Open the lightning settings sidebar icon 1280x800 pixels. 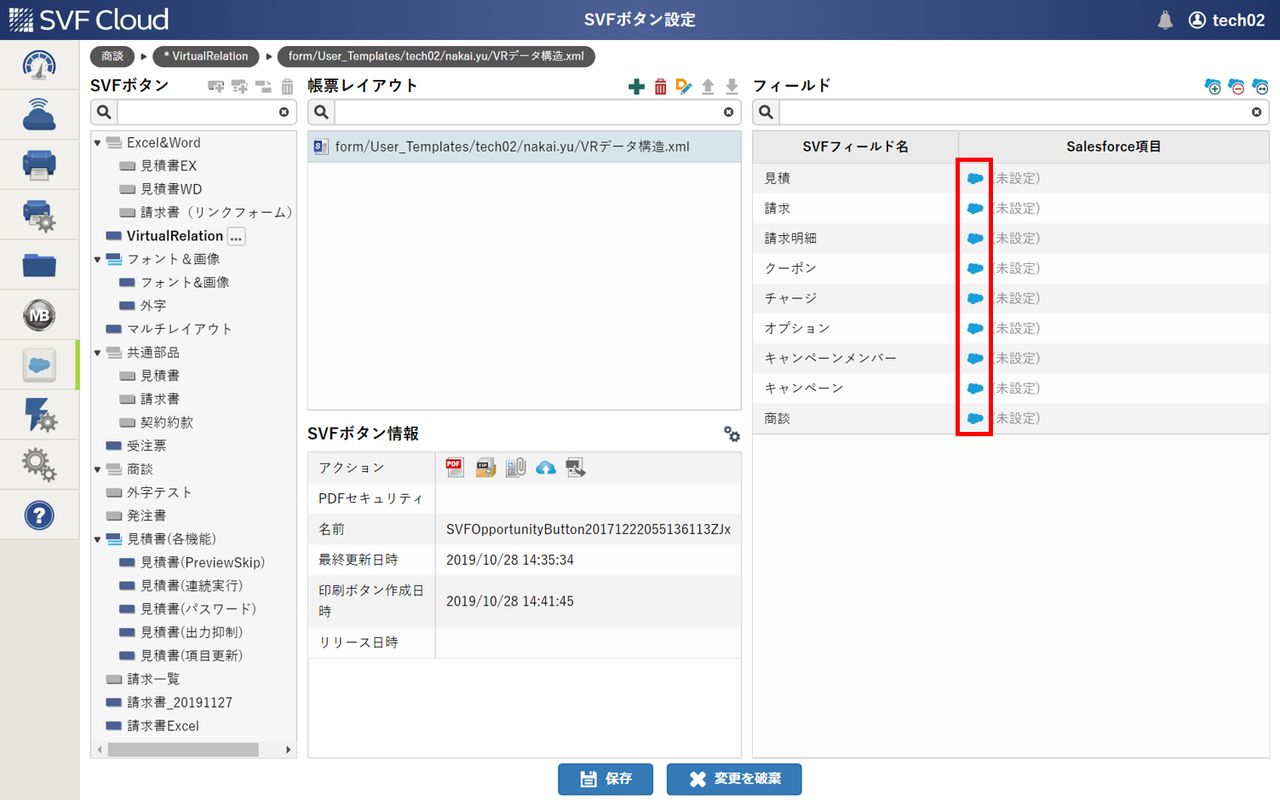click(39, 415)
